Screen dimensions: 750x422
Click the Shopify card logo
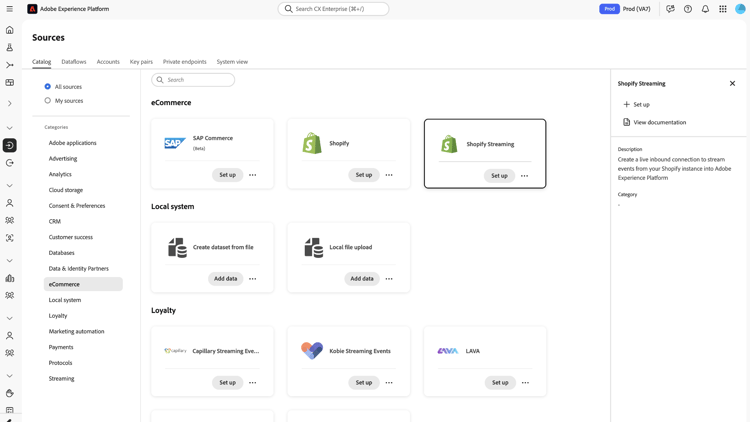click(312, 143)
